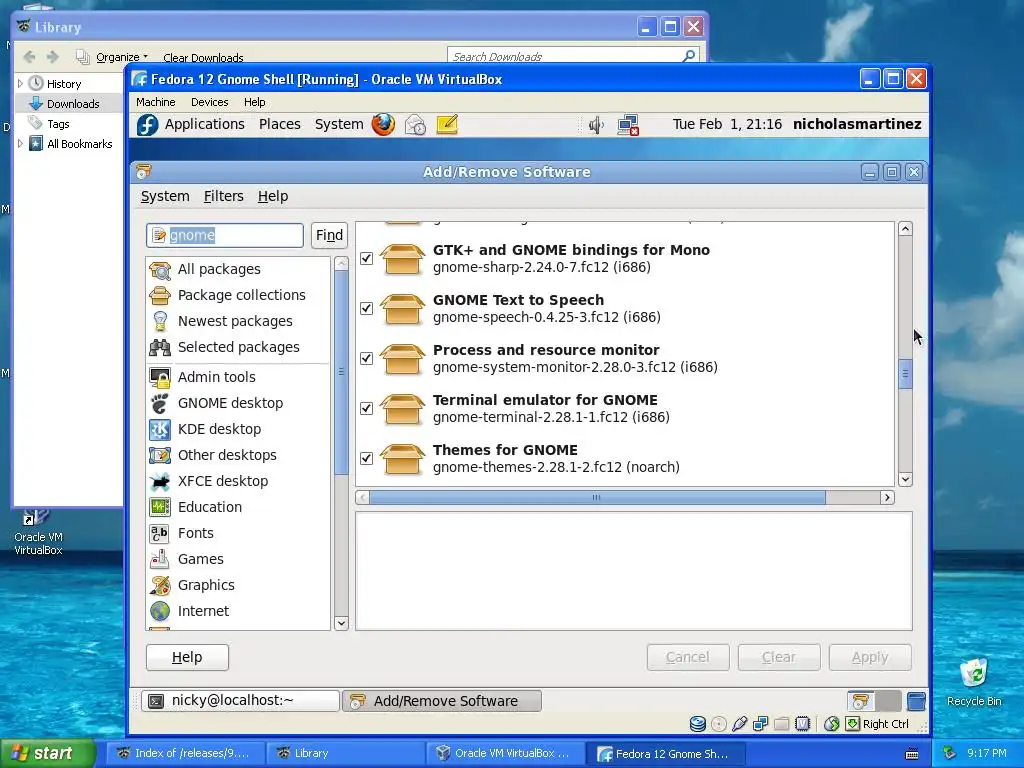Open the Filters menu in Add/Remove Software

223,196
